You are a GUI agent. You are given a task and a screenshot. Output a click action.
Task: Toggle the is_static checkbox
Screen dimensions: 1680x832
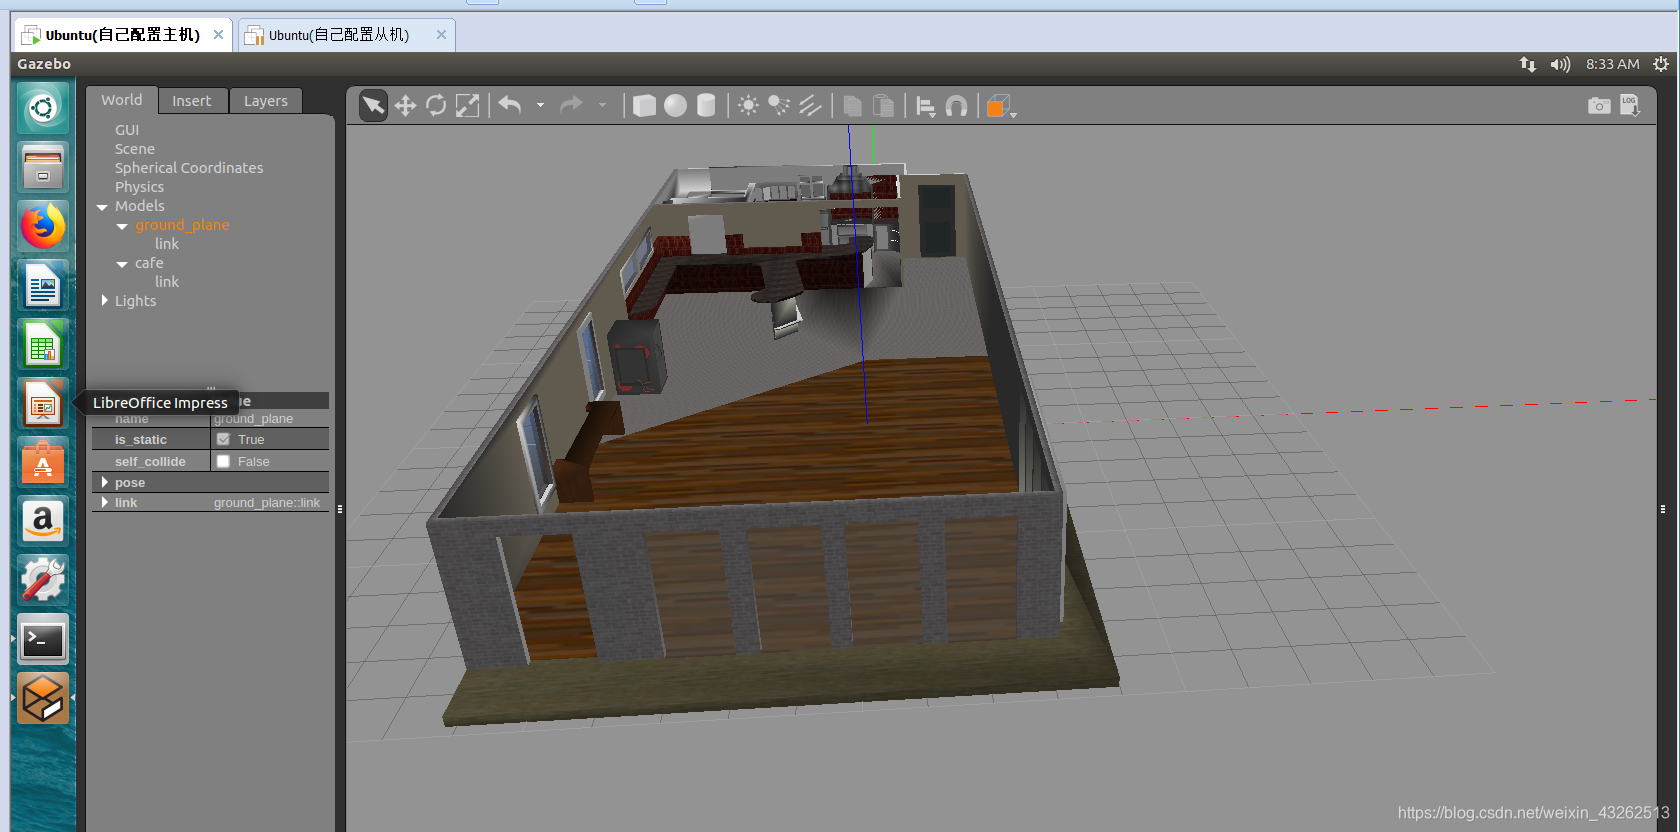[x=223, y=439]
